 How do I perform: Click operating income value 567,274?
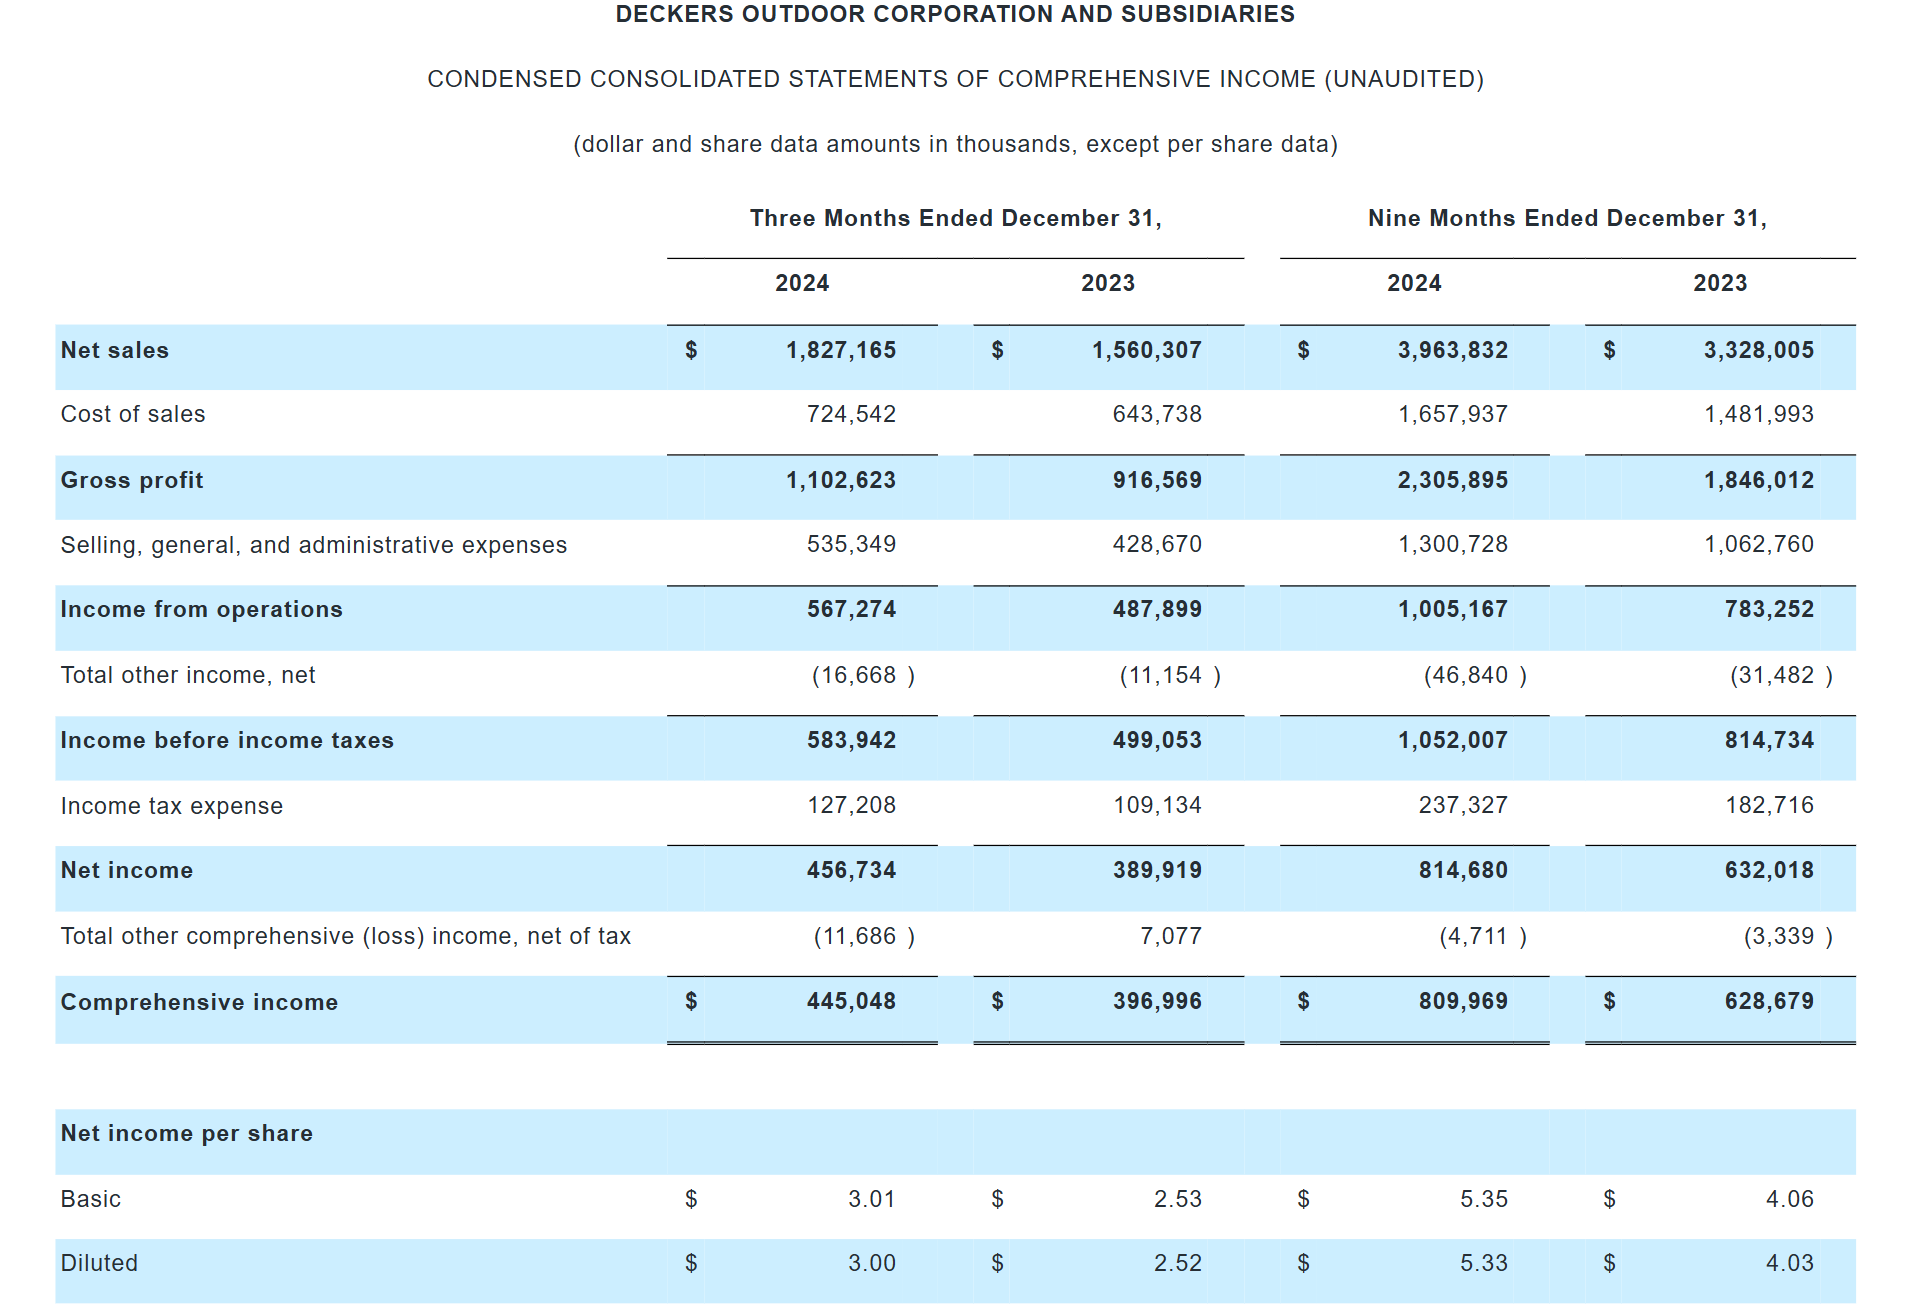coord(852,609)
